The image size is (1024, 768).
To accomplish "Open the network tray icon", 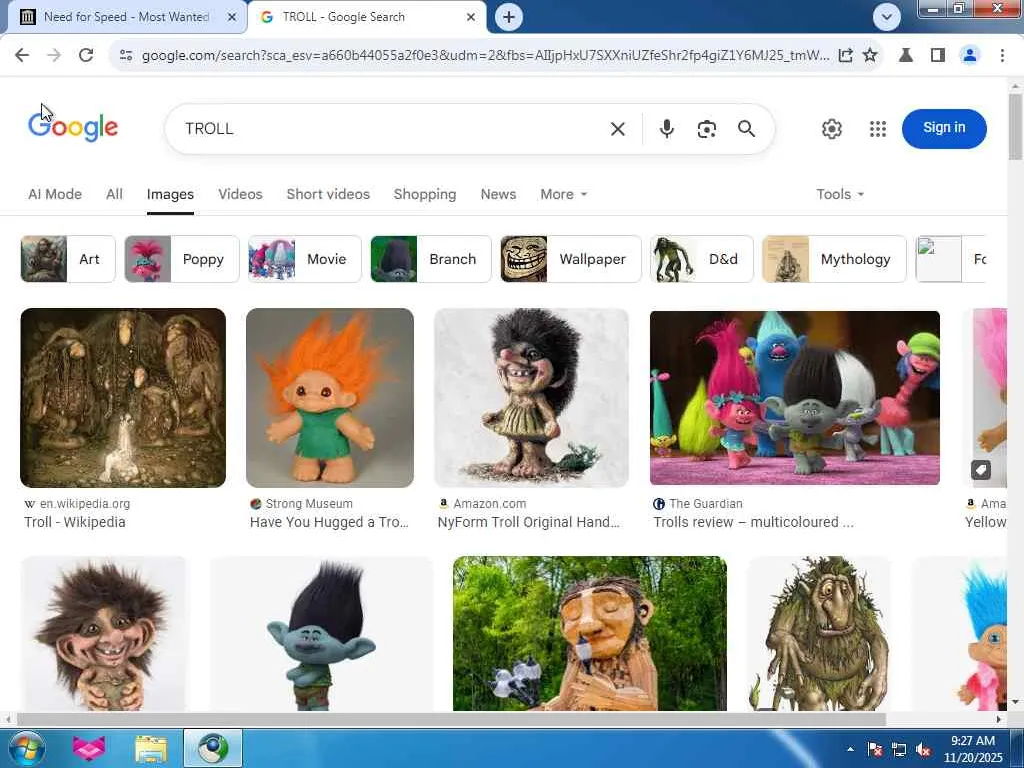I will click(x=899, y=750).
